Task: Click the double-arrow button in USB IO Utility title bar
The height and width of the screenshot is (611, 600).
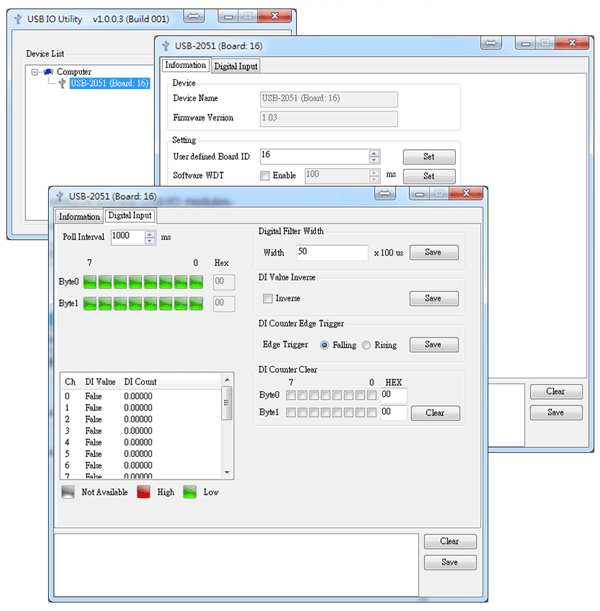Action: pyautogui.click(x=194, y=16)
